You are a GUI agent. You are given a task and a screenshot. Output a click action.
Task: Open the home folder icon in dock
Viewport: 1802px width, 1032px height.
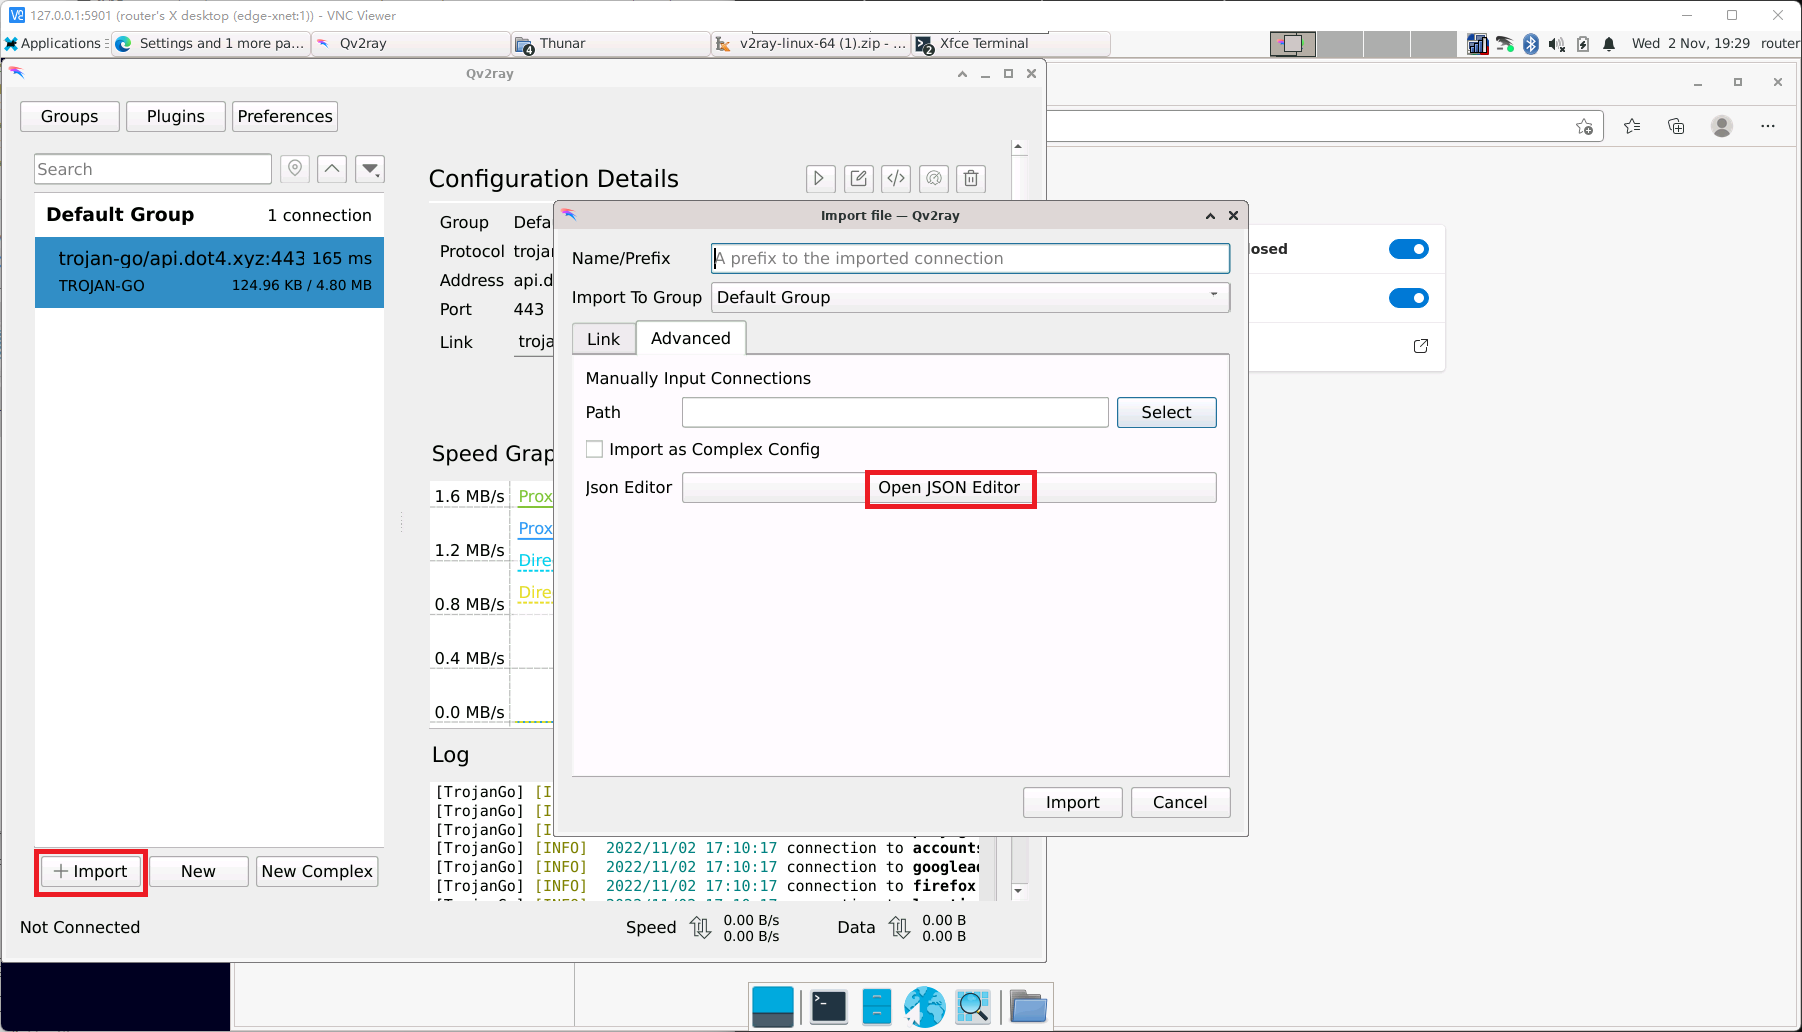(x=1028, y=1007)
